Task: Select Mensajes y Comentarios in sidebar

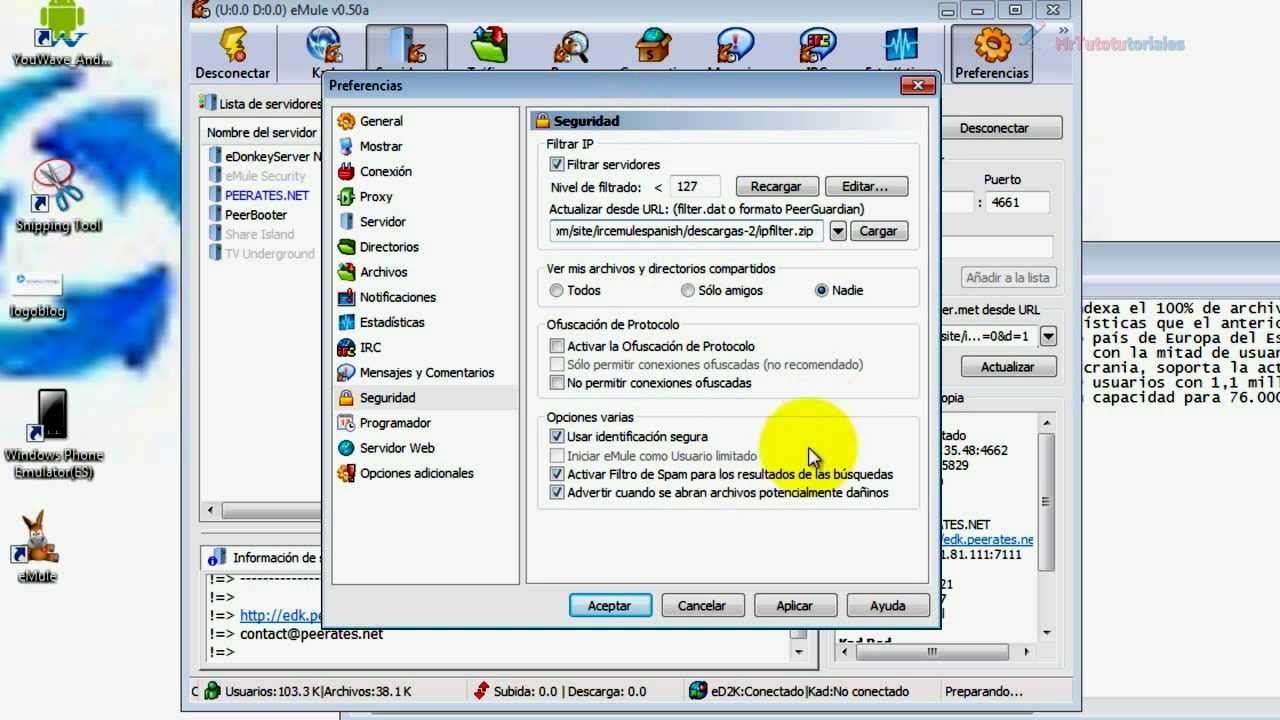Action: pos(426,372)
